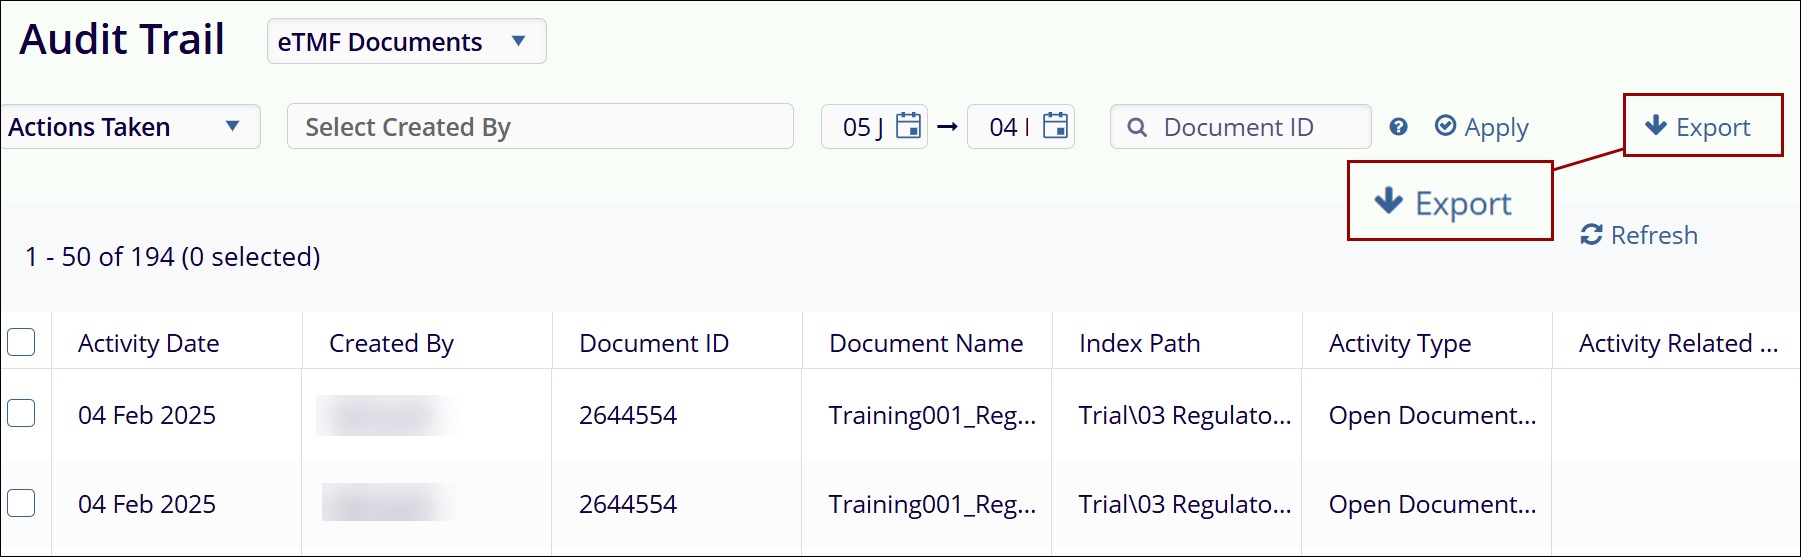
Task: Click the Export download arrow in toolbar
Action: pos(1656,126)
